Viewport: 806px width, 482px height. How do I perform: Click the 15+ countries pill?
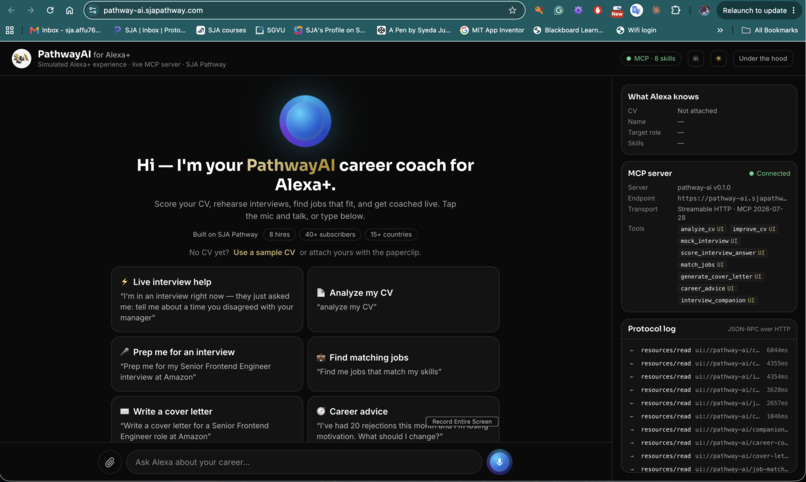391,234
